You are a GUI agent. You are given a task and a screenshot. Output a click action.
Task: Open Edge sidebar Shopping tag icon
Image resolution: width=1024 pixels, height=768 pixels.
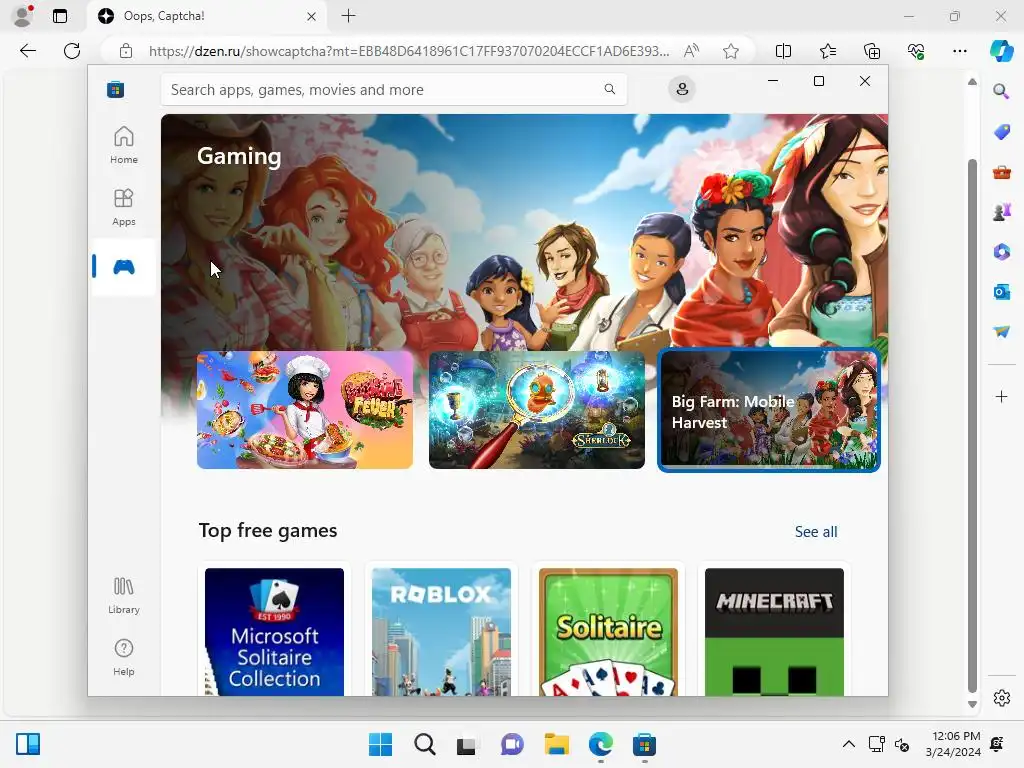[x=1001, y=132]
